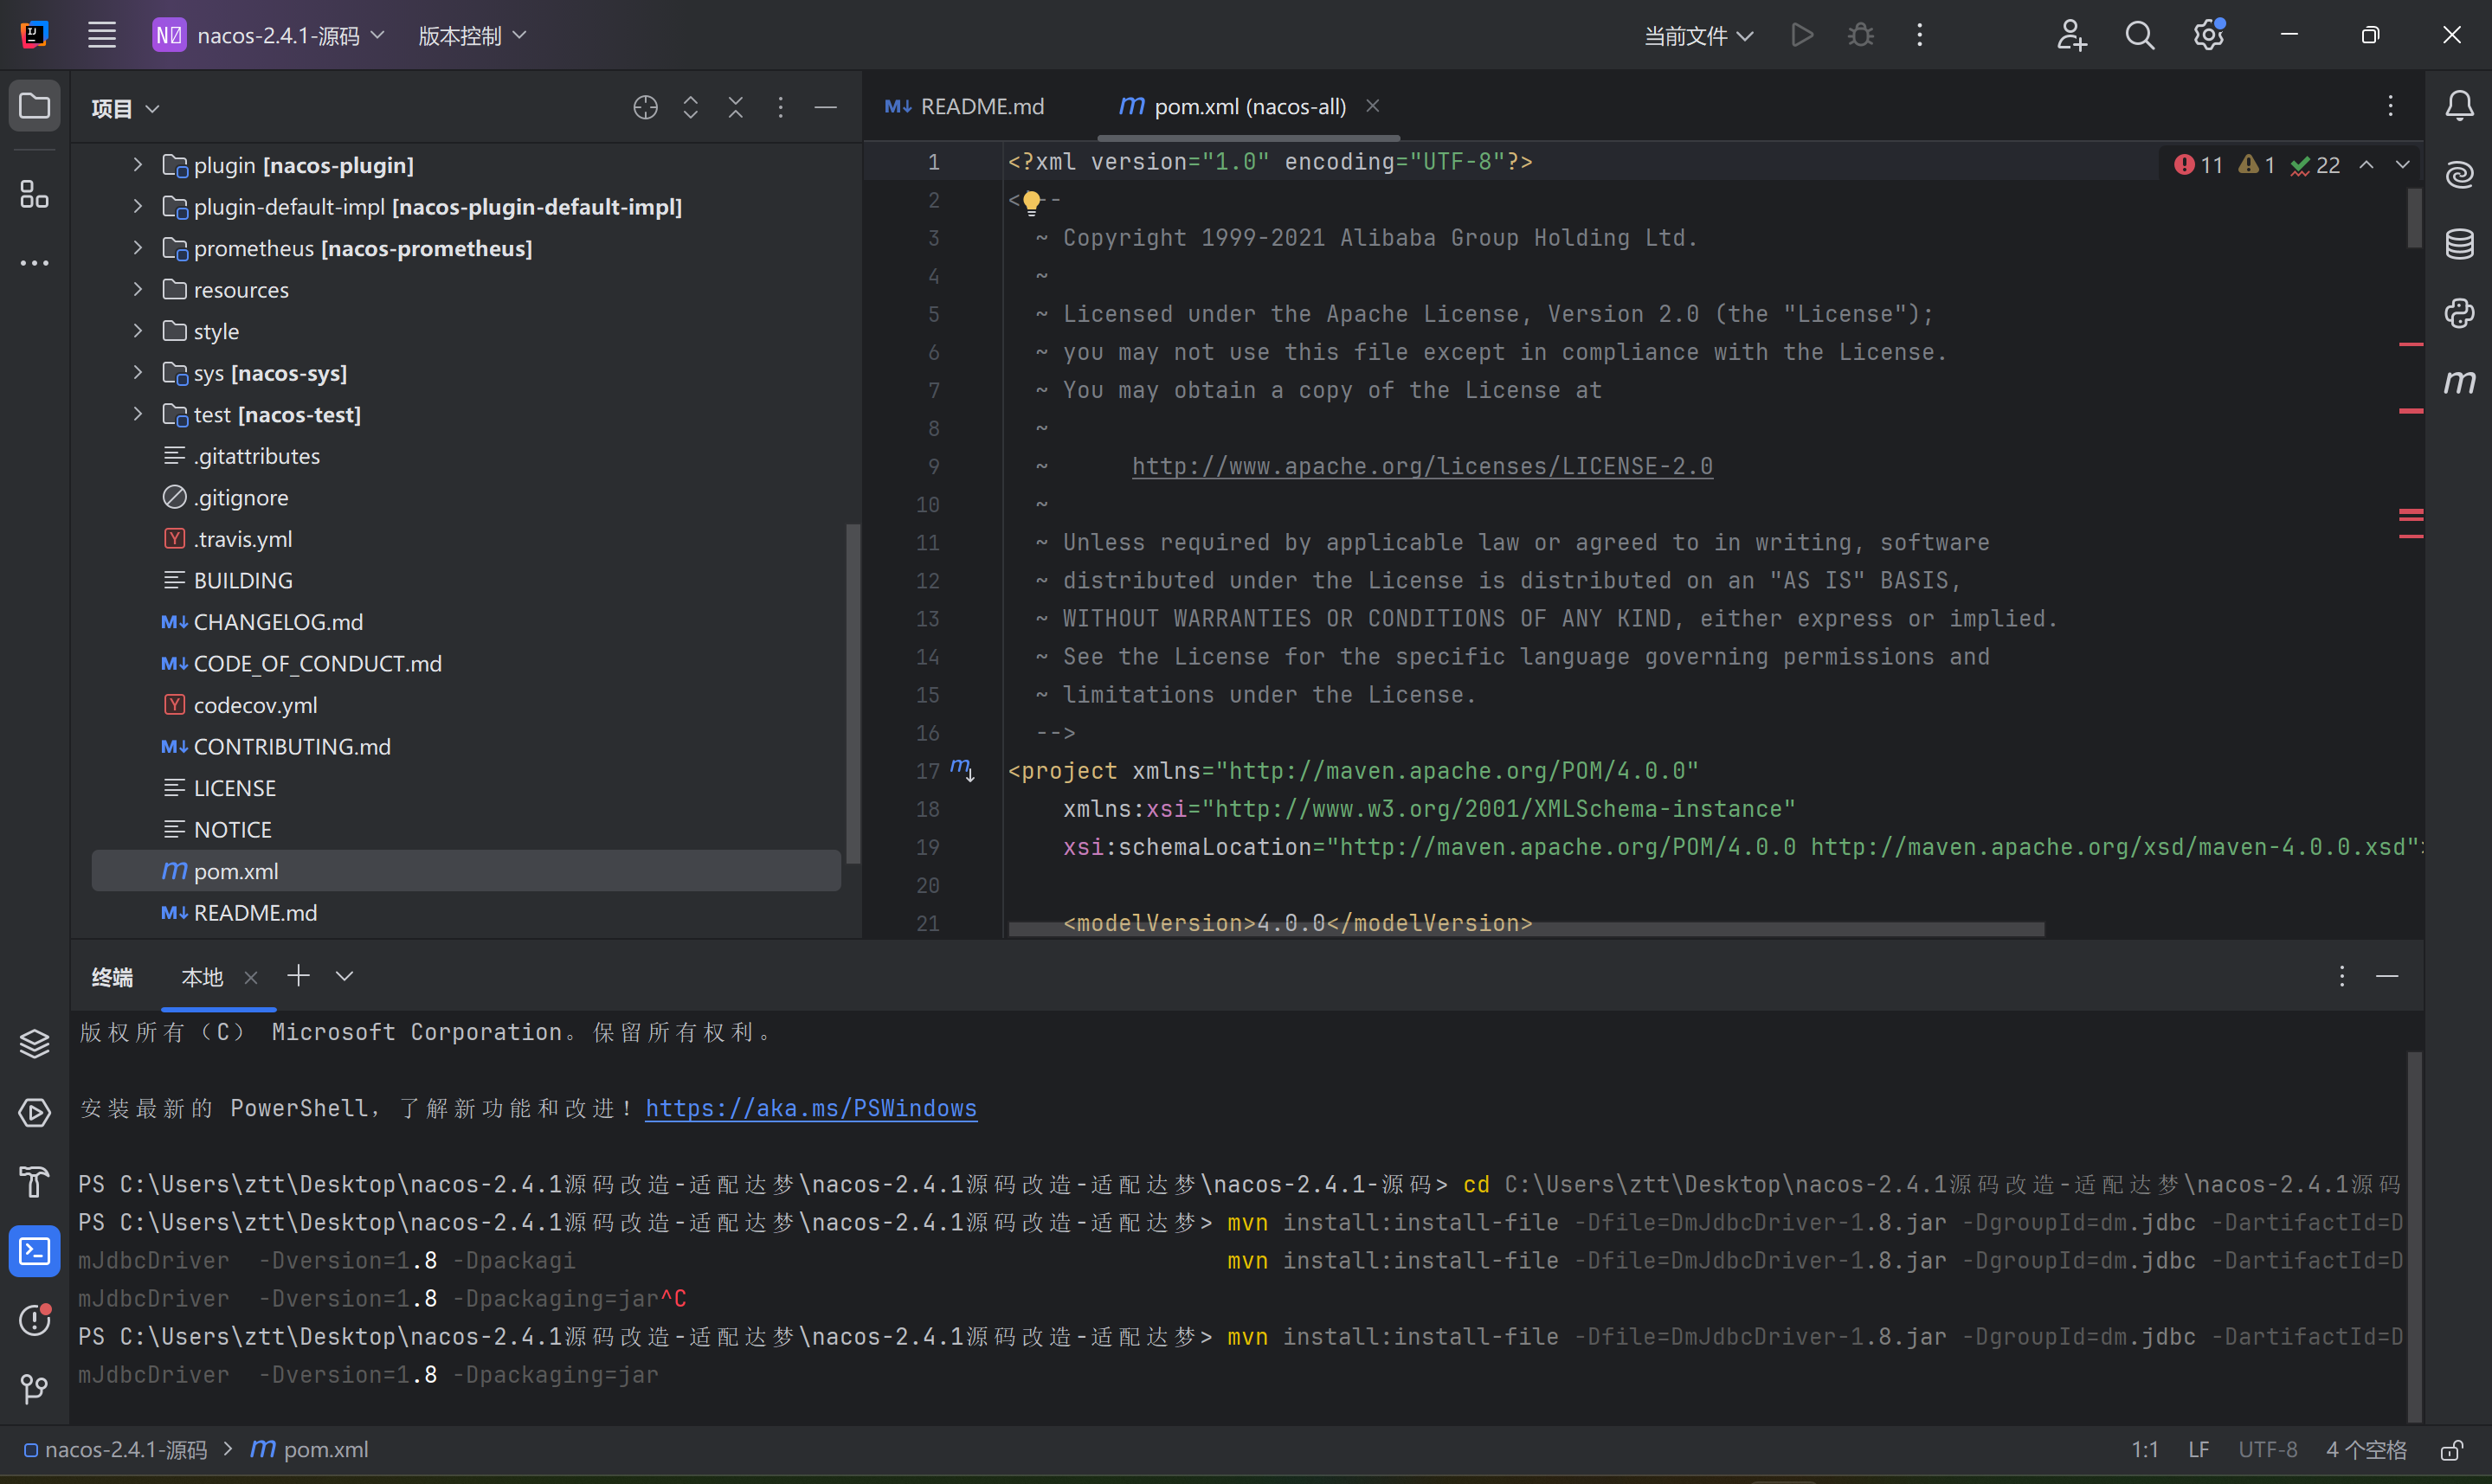Expand the prometheus [nacos-prometheus] folder
Viewport: 2492px width, 1484px height.
click(x=138, y=248)
